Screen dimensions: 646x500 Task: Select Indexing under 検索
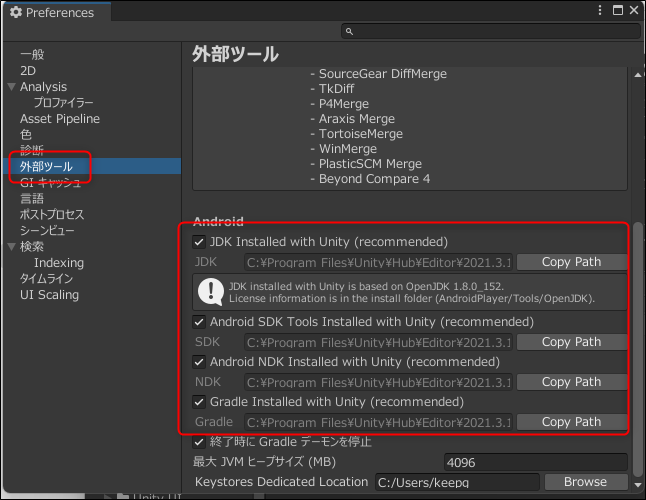[x=59, y=263]
